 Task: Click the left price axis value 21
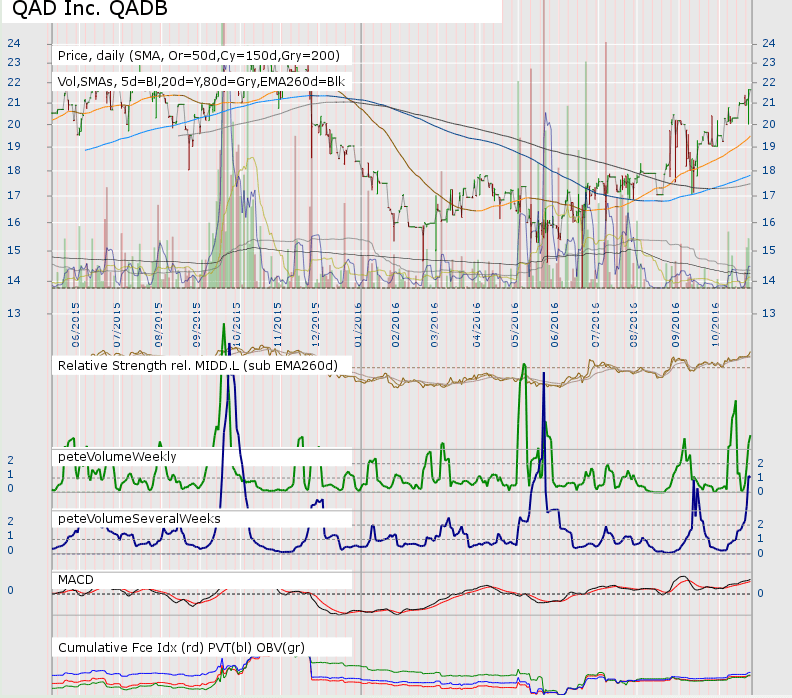(14, 103)
